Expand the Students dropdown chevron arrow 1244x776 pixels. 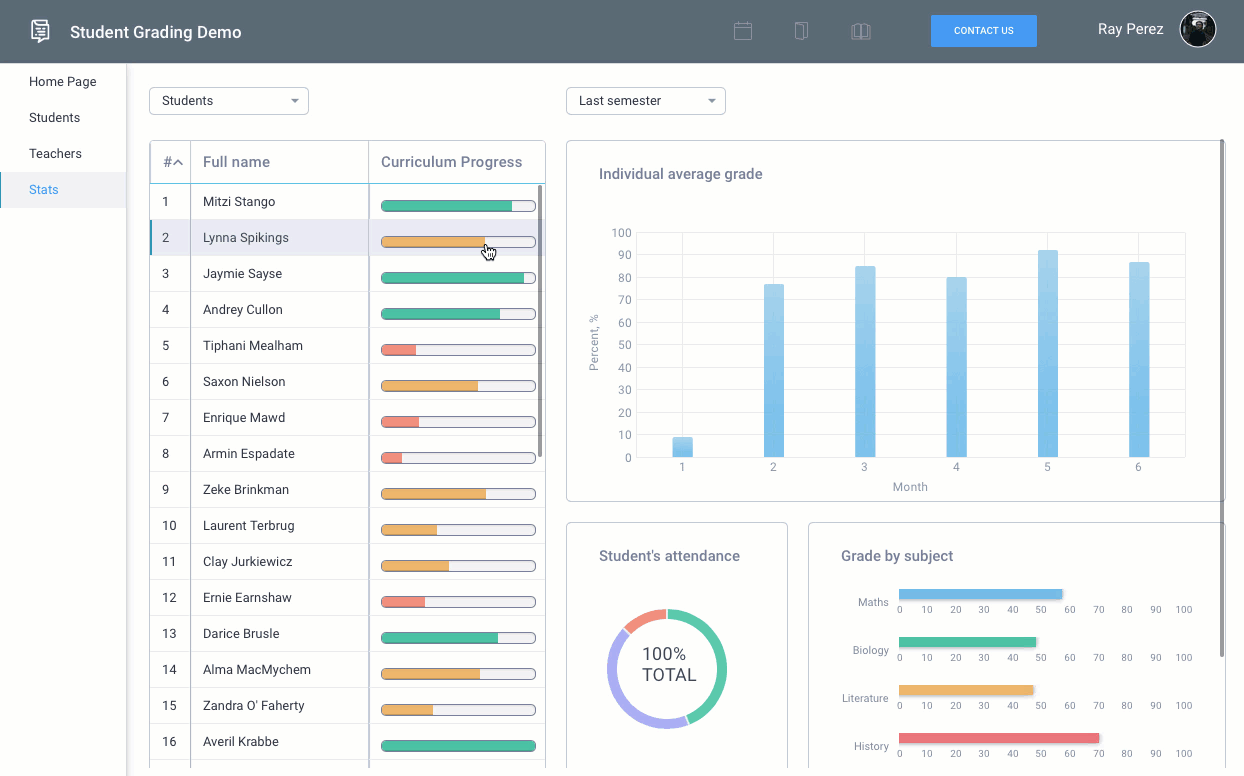pyautogui.click(x=295, y=101)
